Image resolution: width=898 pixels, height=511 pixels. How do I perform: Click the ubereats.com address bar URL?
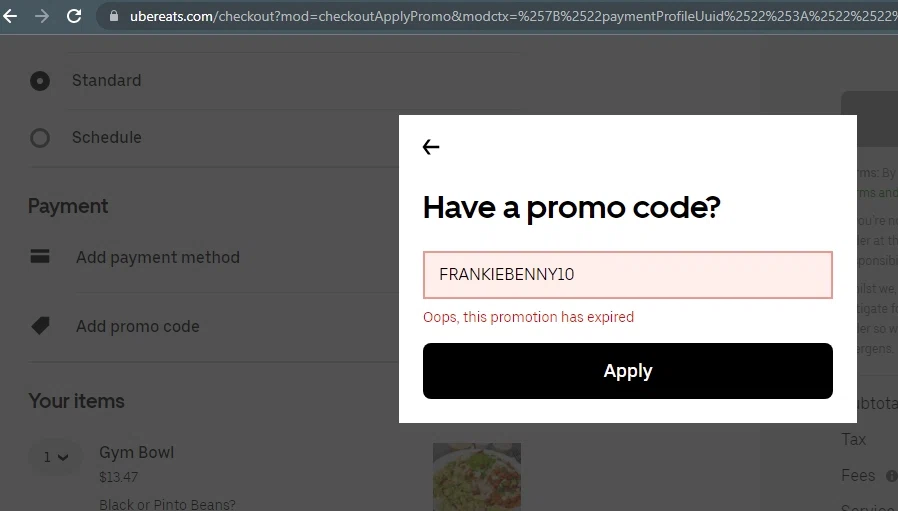pos(510,16)
